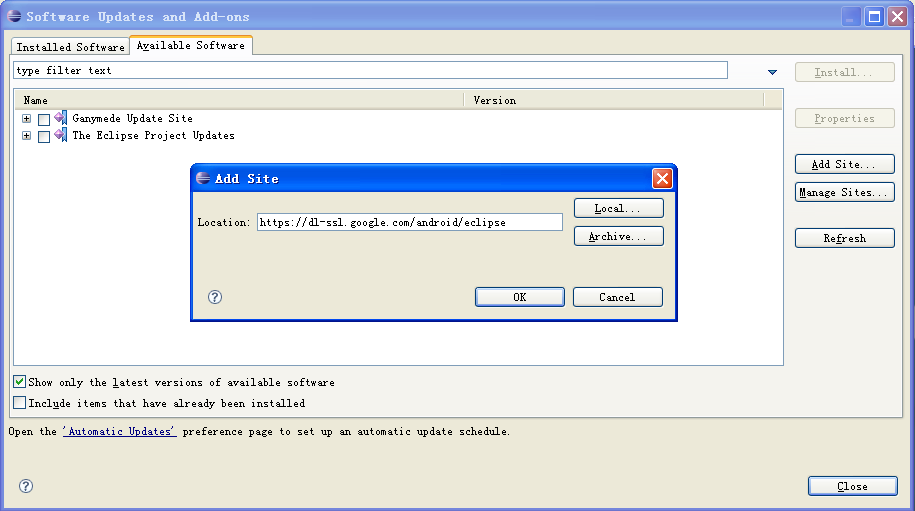This screenshot has height=511, width=915.
Task: Open the 'Automatic Updates' preference link
Action: [x=120, y=431]
